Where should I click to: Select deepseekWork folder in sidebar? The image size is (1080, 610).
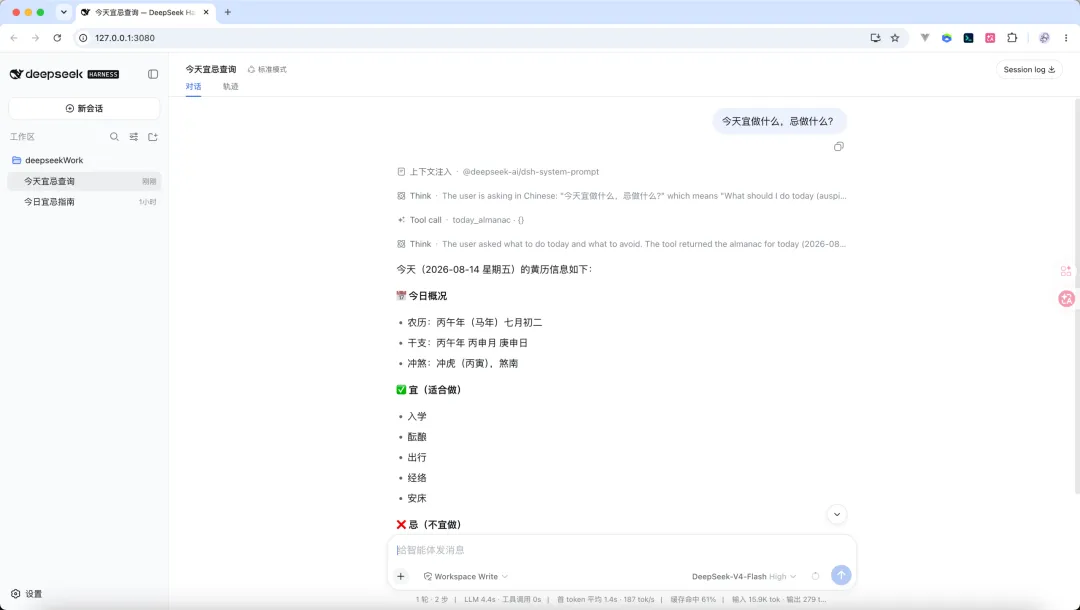tap(84, 160)
